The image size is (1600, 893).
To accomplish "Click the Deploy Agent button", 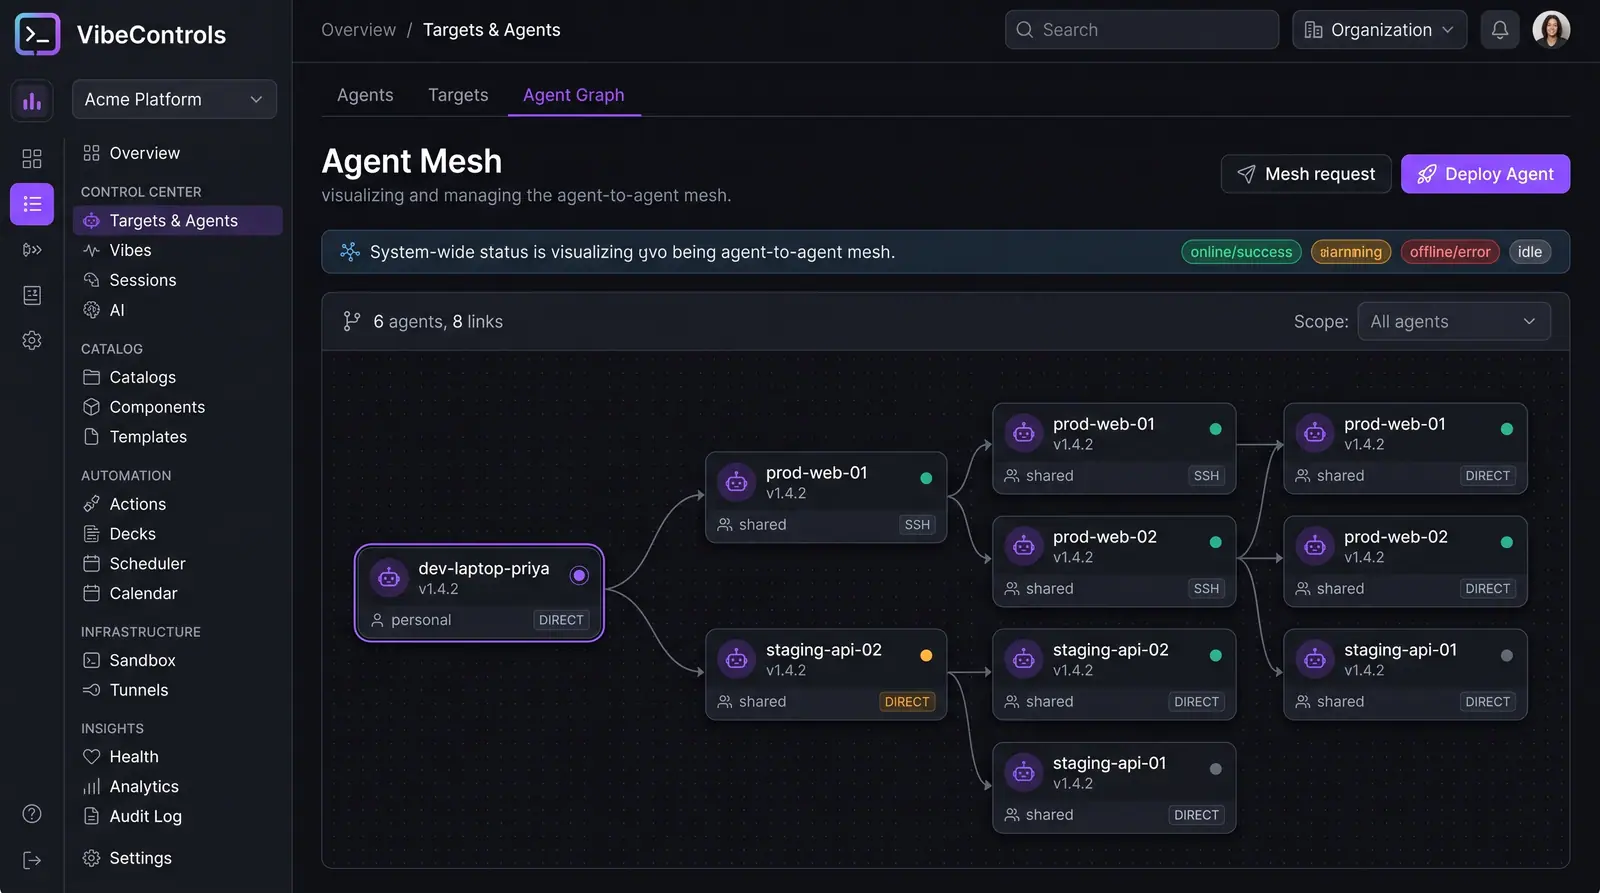I will 1485,174.
